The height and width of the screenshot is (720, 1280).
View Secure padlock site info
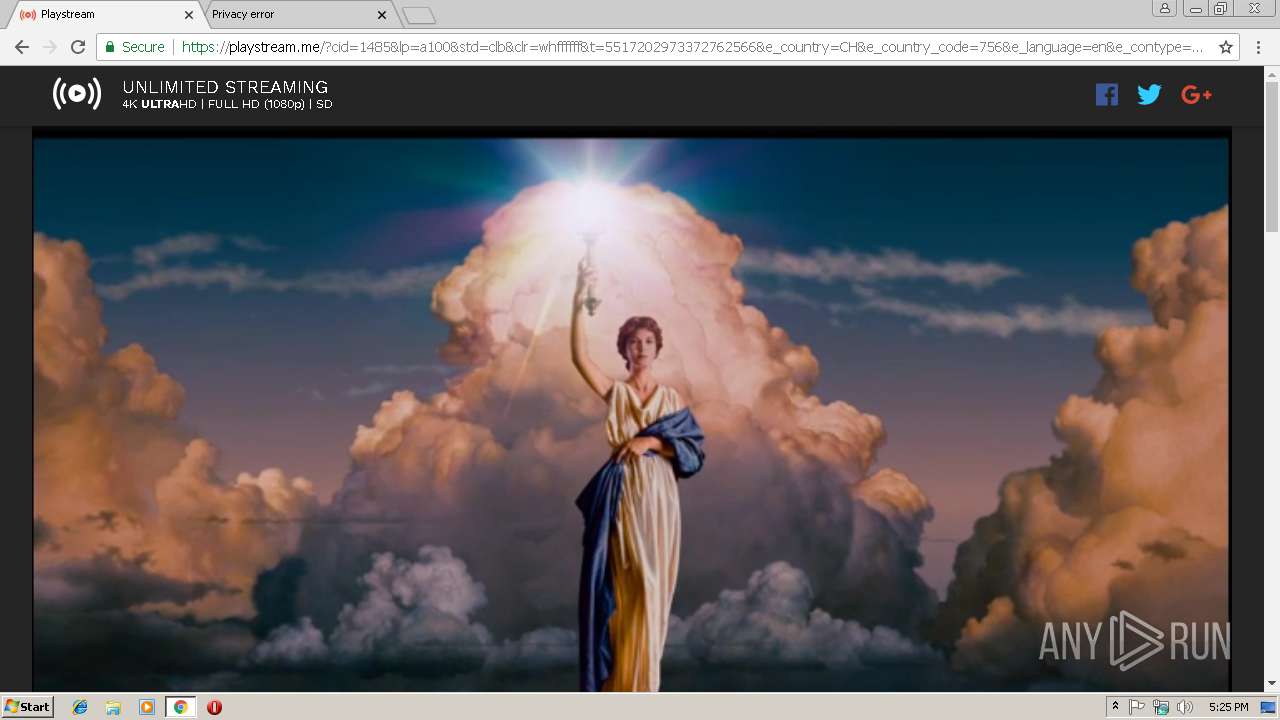pos(135,47)
